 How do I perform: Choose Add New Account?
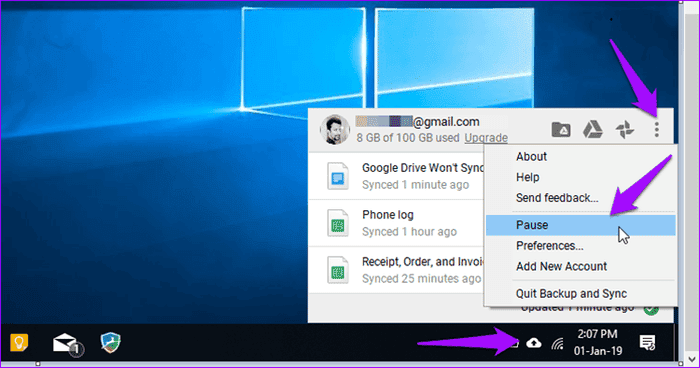(561, 266)
